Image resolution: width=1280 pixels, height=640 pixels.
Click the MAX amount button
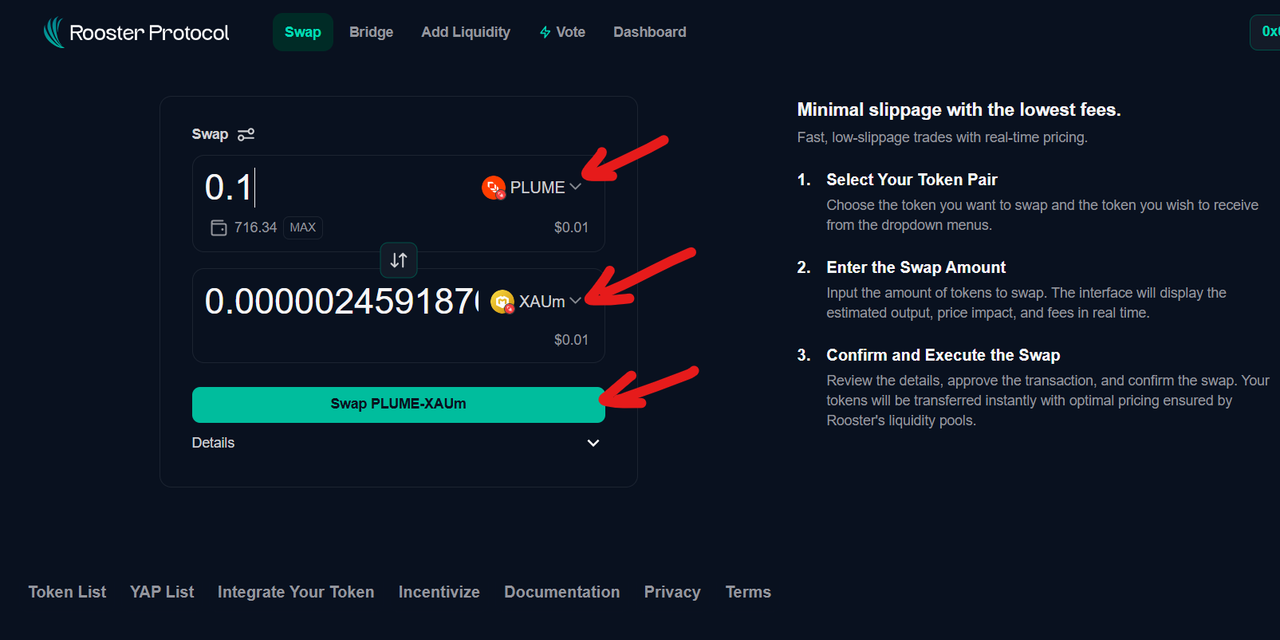(303, 227)
